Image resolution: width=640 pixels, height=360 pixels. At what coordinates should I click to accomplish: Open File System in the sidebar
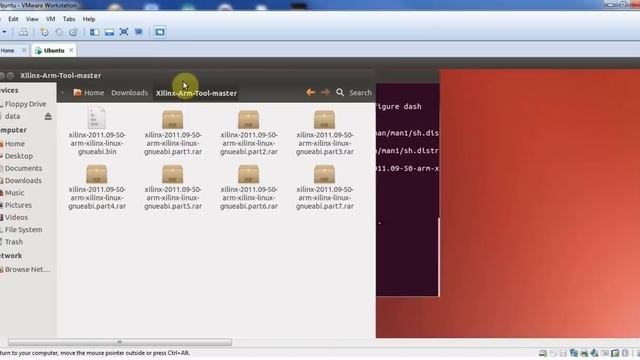(x=23, y=229)
